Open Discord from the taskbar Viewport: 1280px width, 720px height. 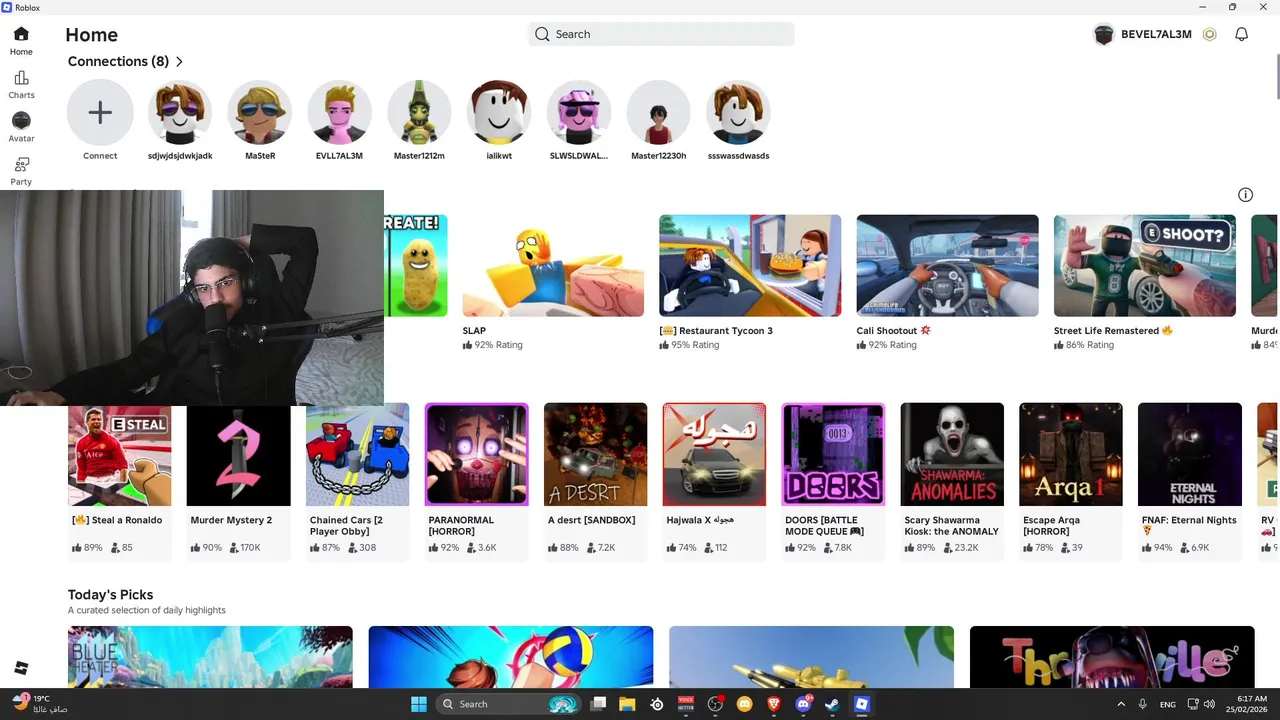[x=803, y=704]
